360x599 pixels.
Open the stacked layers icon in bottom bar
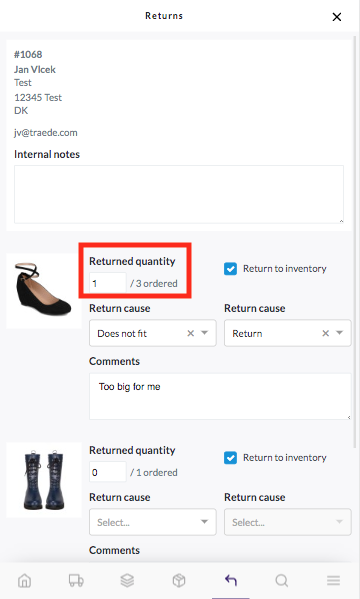pos(127,581)
